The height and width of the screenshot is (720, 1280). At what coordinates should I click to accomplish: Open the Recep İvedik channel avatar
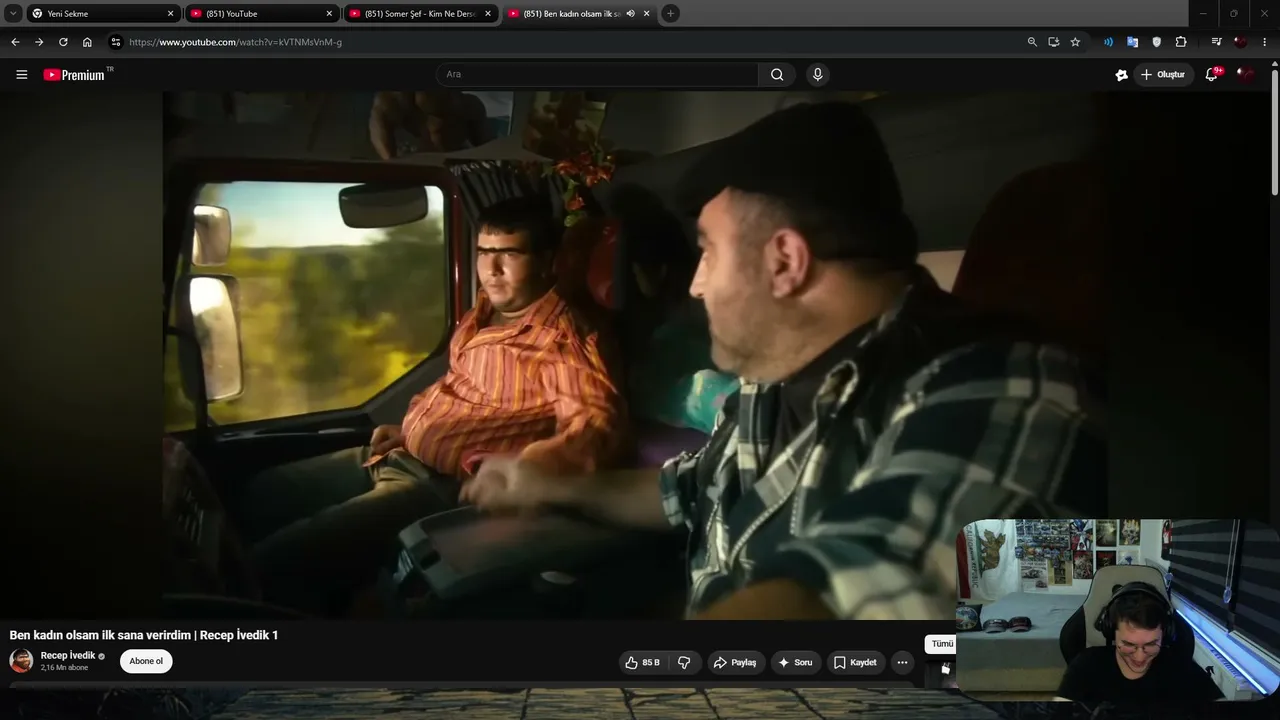21,661
